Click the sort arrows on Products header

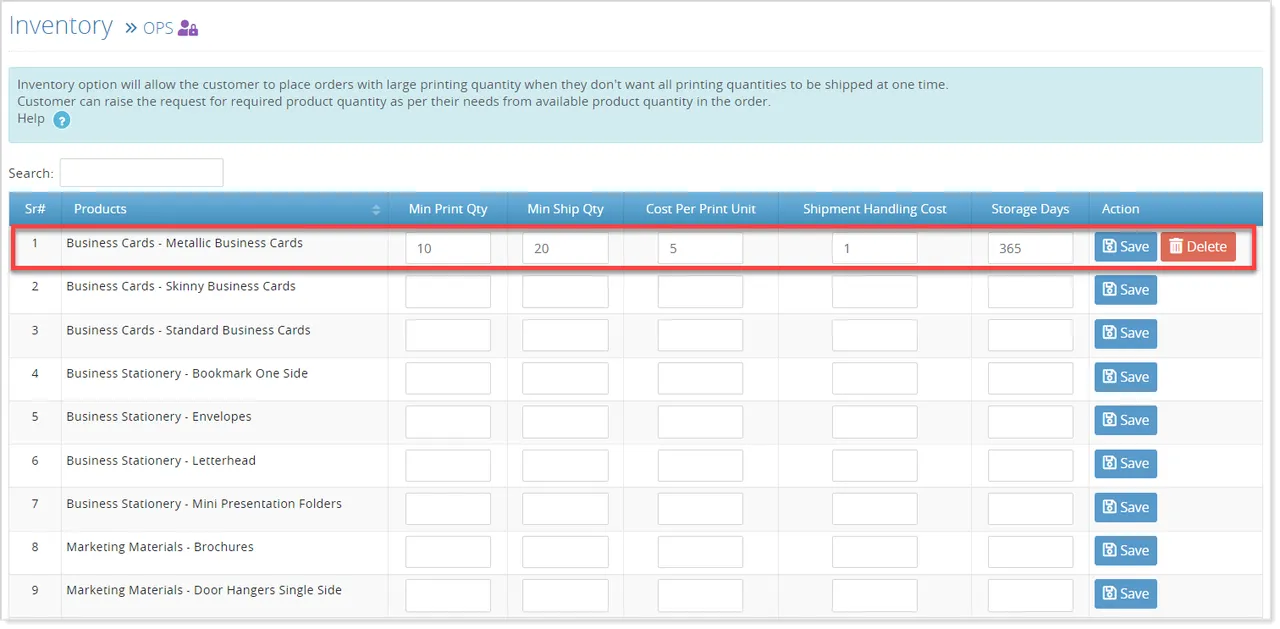[x=376, y=209]
